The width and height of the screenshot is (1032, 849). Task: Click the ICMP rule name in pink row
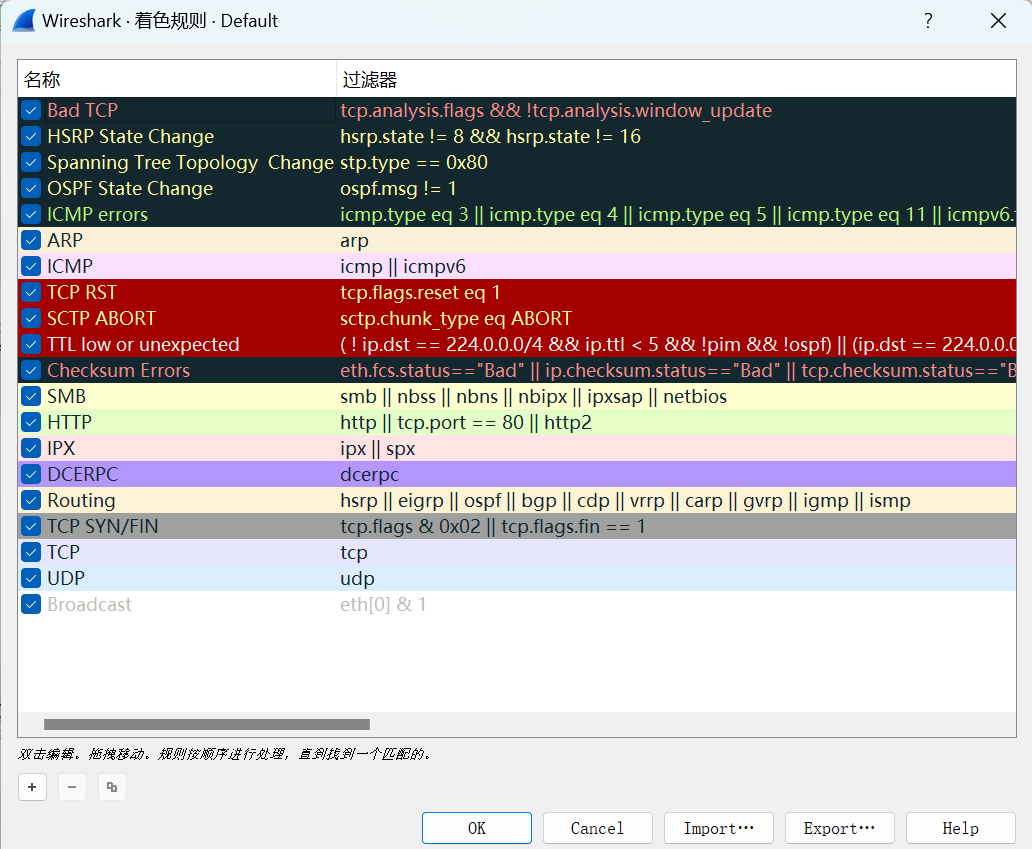(70, 266)
